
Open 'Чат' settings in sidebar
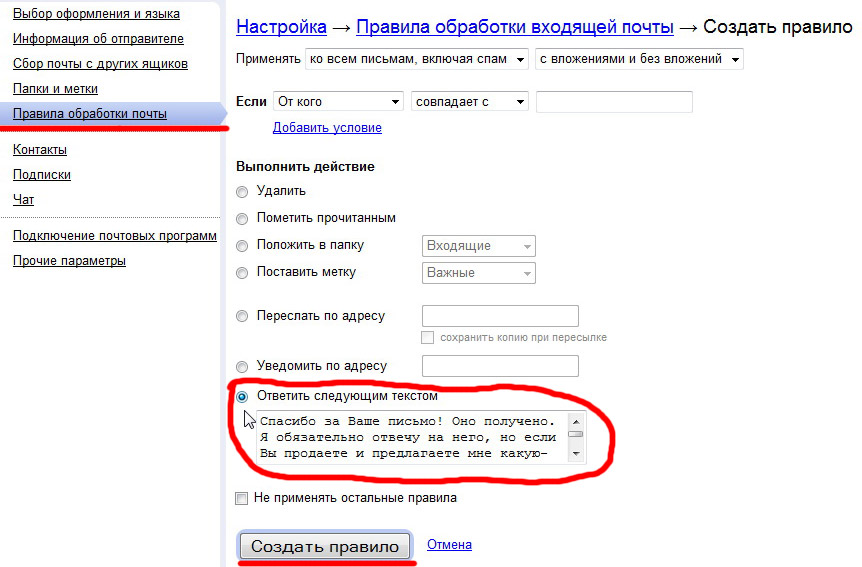(23, 199)
